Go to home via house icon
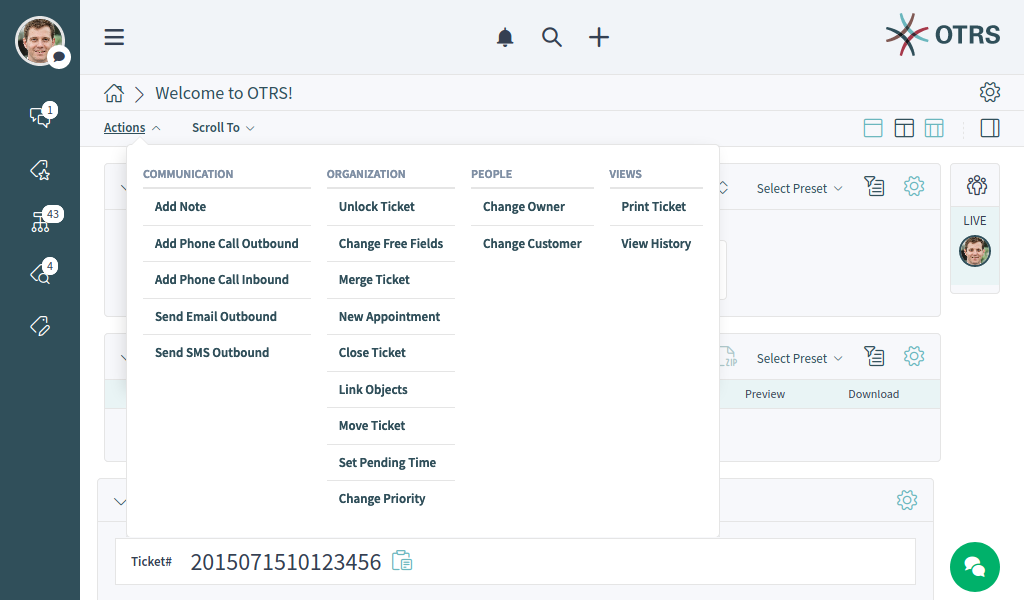This screenshot has width=1024, height=600. (114, 93)
